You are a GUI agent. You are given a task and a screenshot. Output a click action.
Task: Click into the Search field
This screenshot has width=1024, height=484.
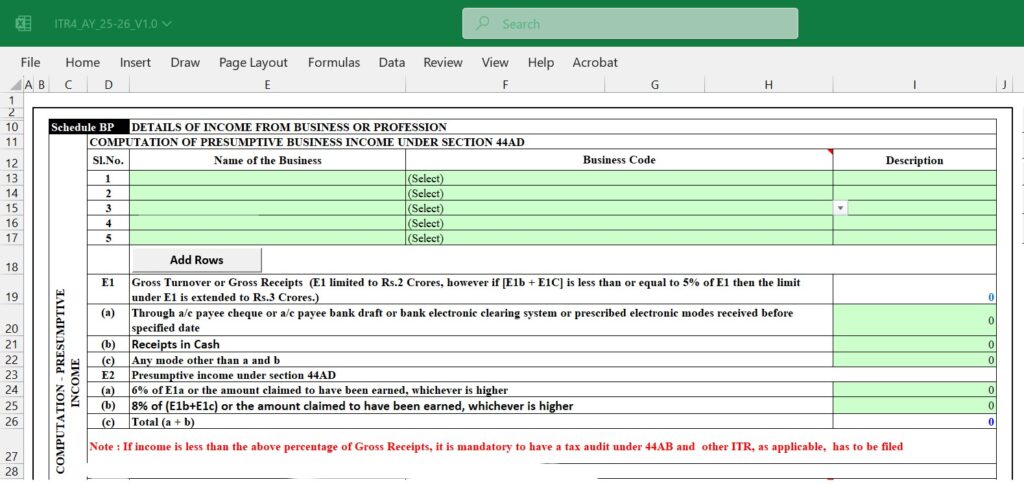640,23
